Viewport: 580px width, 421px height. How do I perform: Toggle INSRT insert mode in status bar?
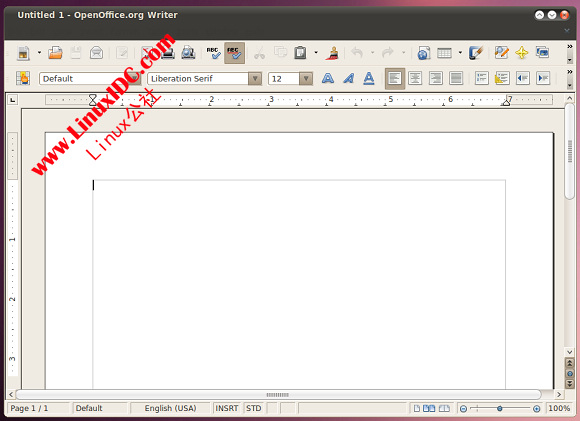click(x=227, y=408)
